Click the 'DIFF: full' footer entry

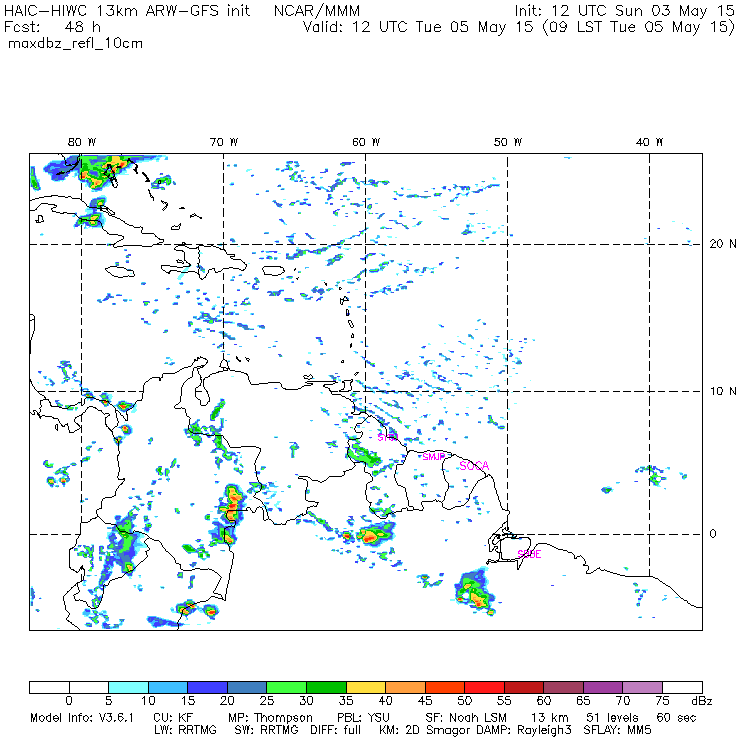point(336,730)
